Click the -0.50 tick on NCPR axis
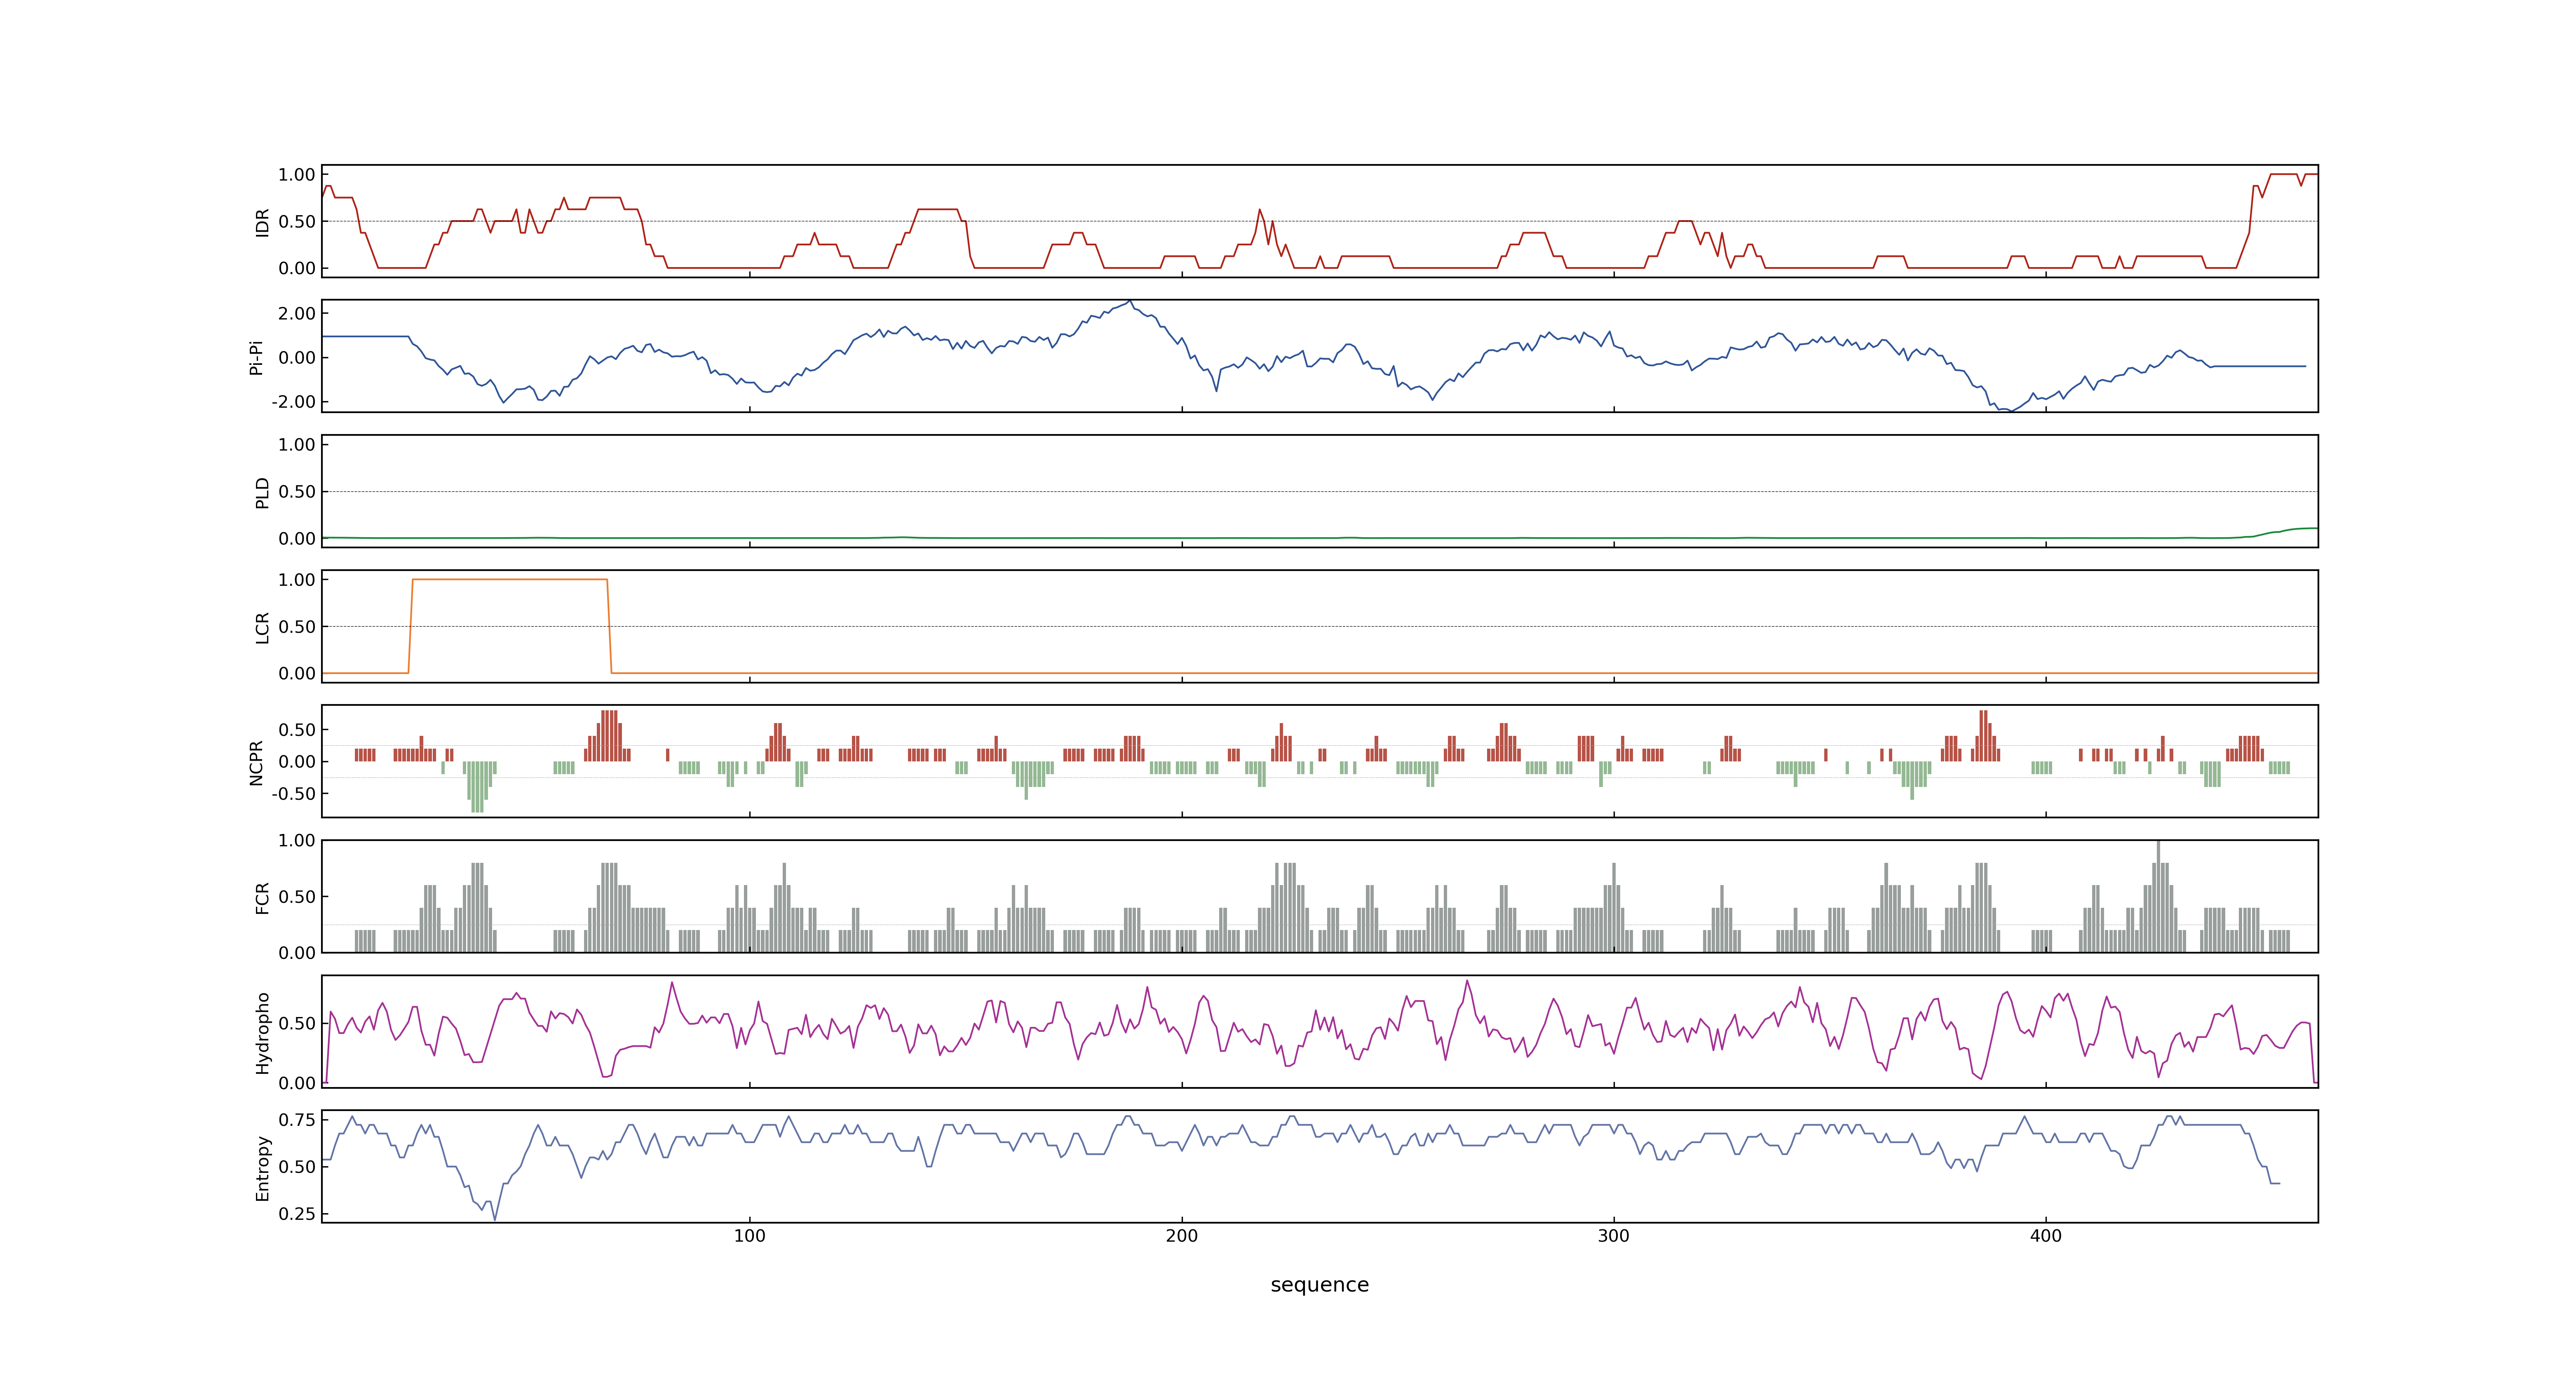Screen dimensions: 2576x1374 [293, 794]
